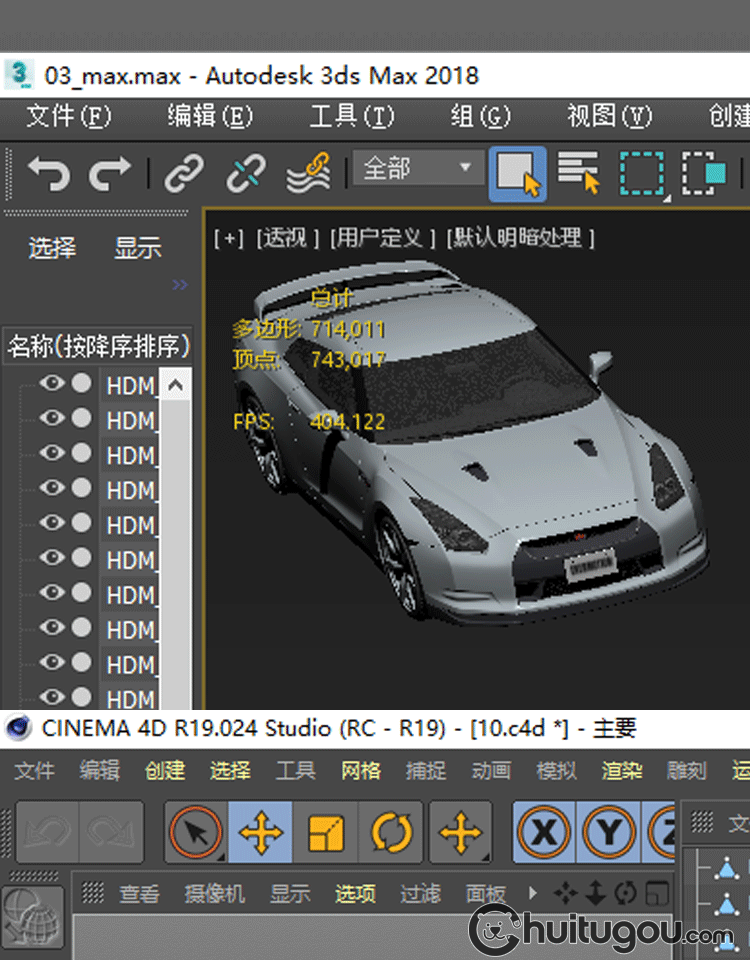Click the second HDM object's color circle

click(81, 418)
